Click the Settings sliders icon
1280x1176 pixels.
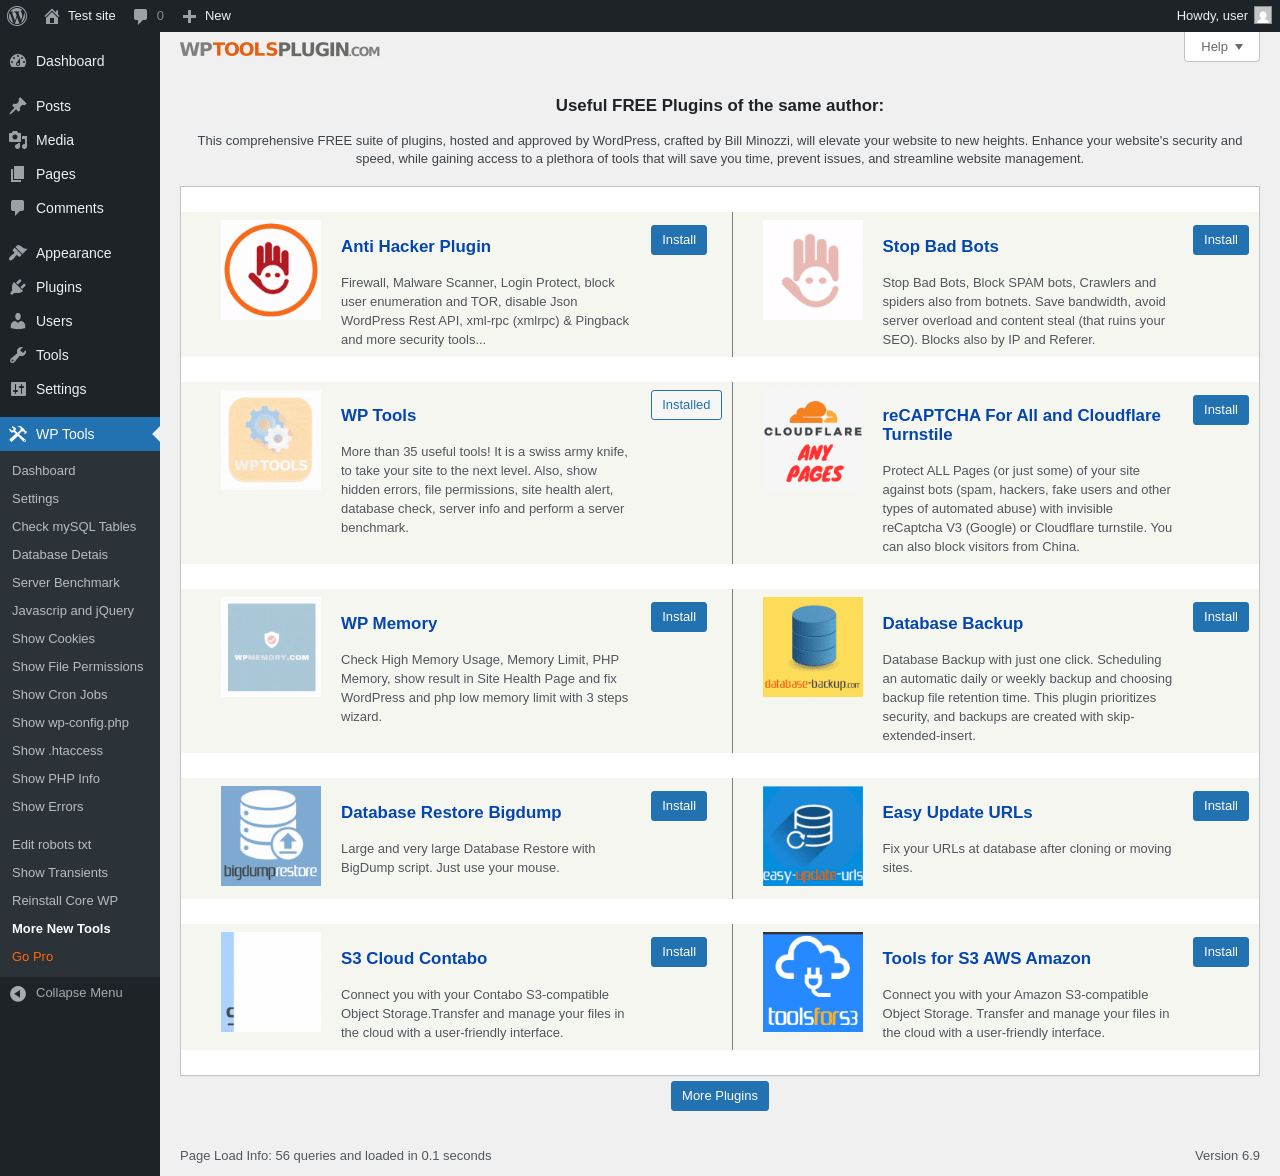click(x=18, y=389)
